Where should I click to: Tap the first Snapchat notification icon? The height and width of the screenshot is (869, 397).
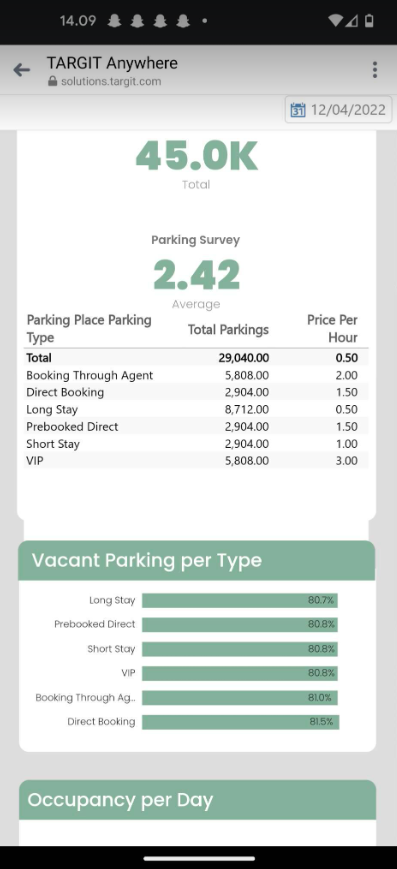click(x=115, y=21)
